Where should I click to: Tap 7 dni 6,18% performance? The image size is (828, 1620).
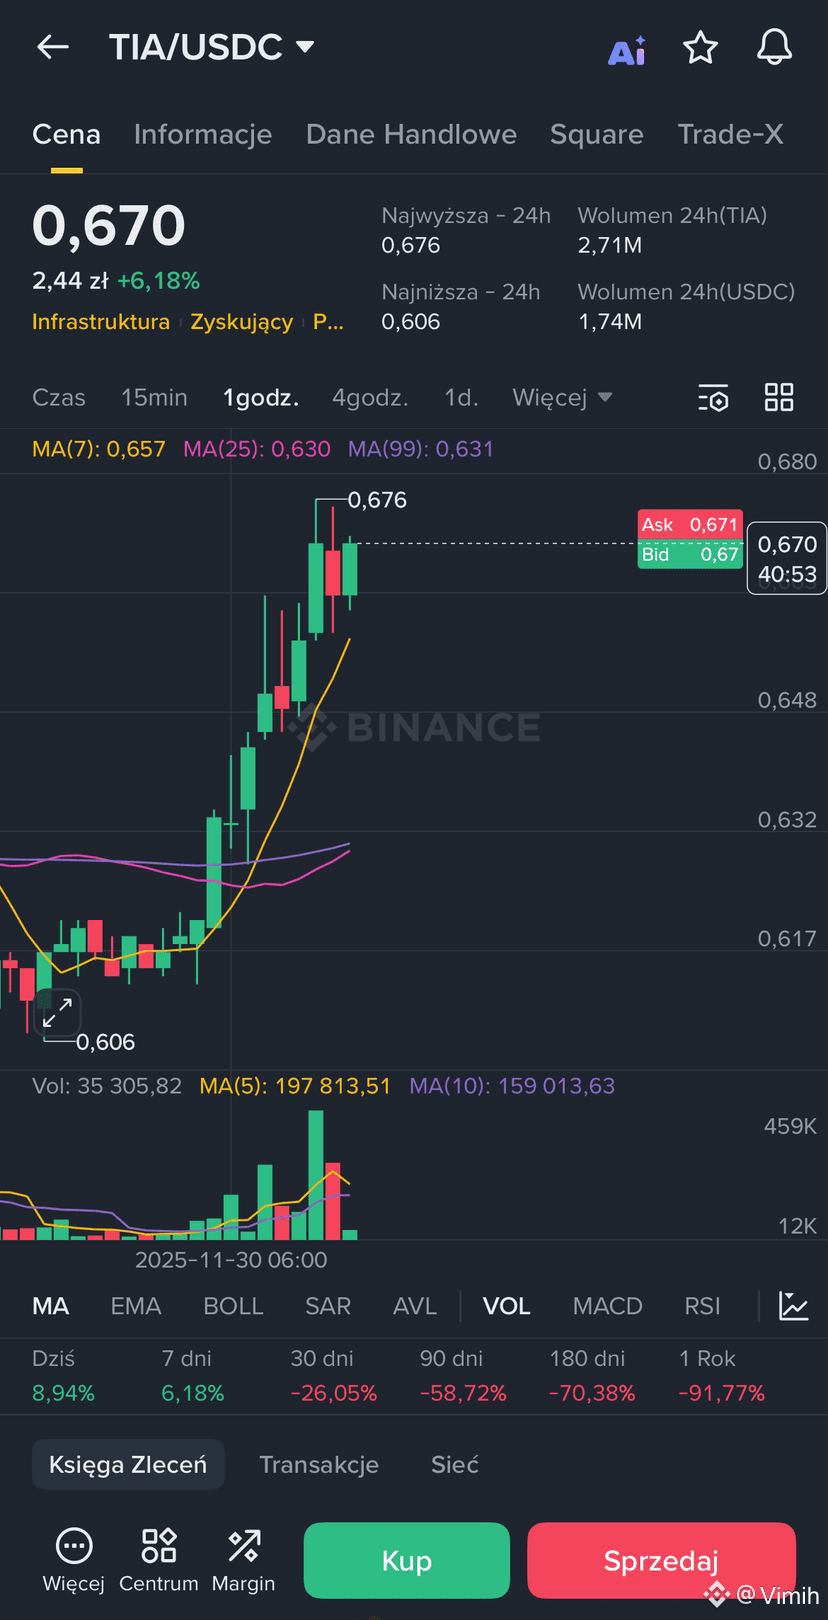[x=193, y=1376]
